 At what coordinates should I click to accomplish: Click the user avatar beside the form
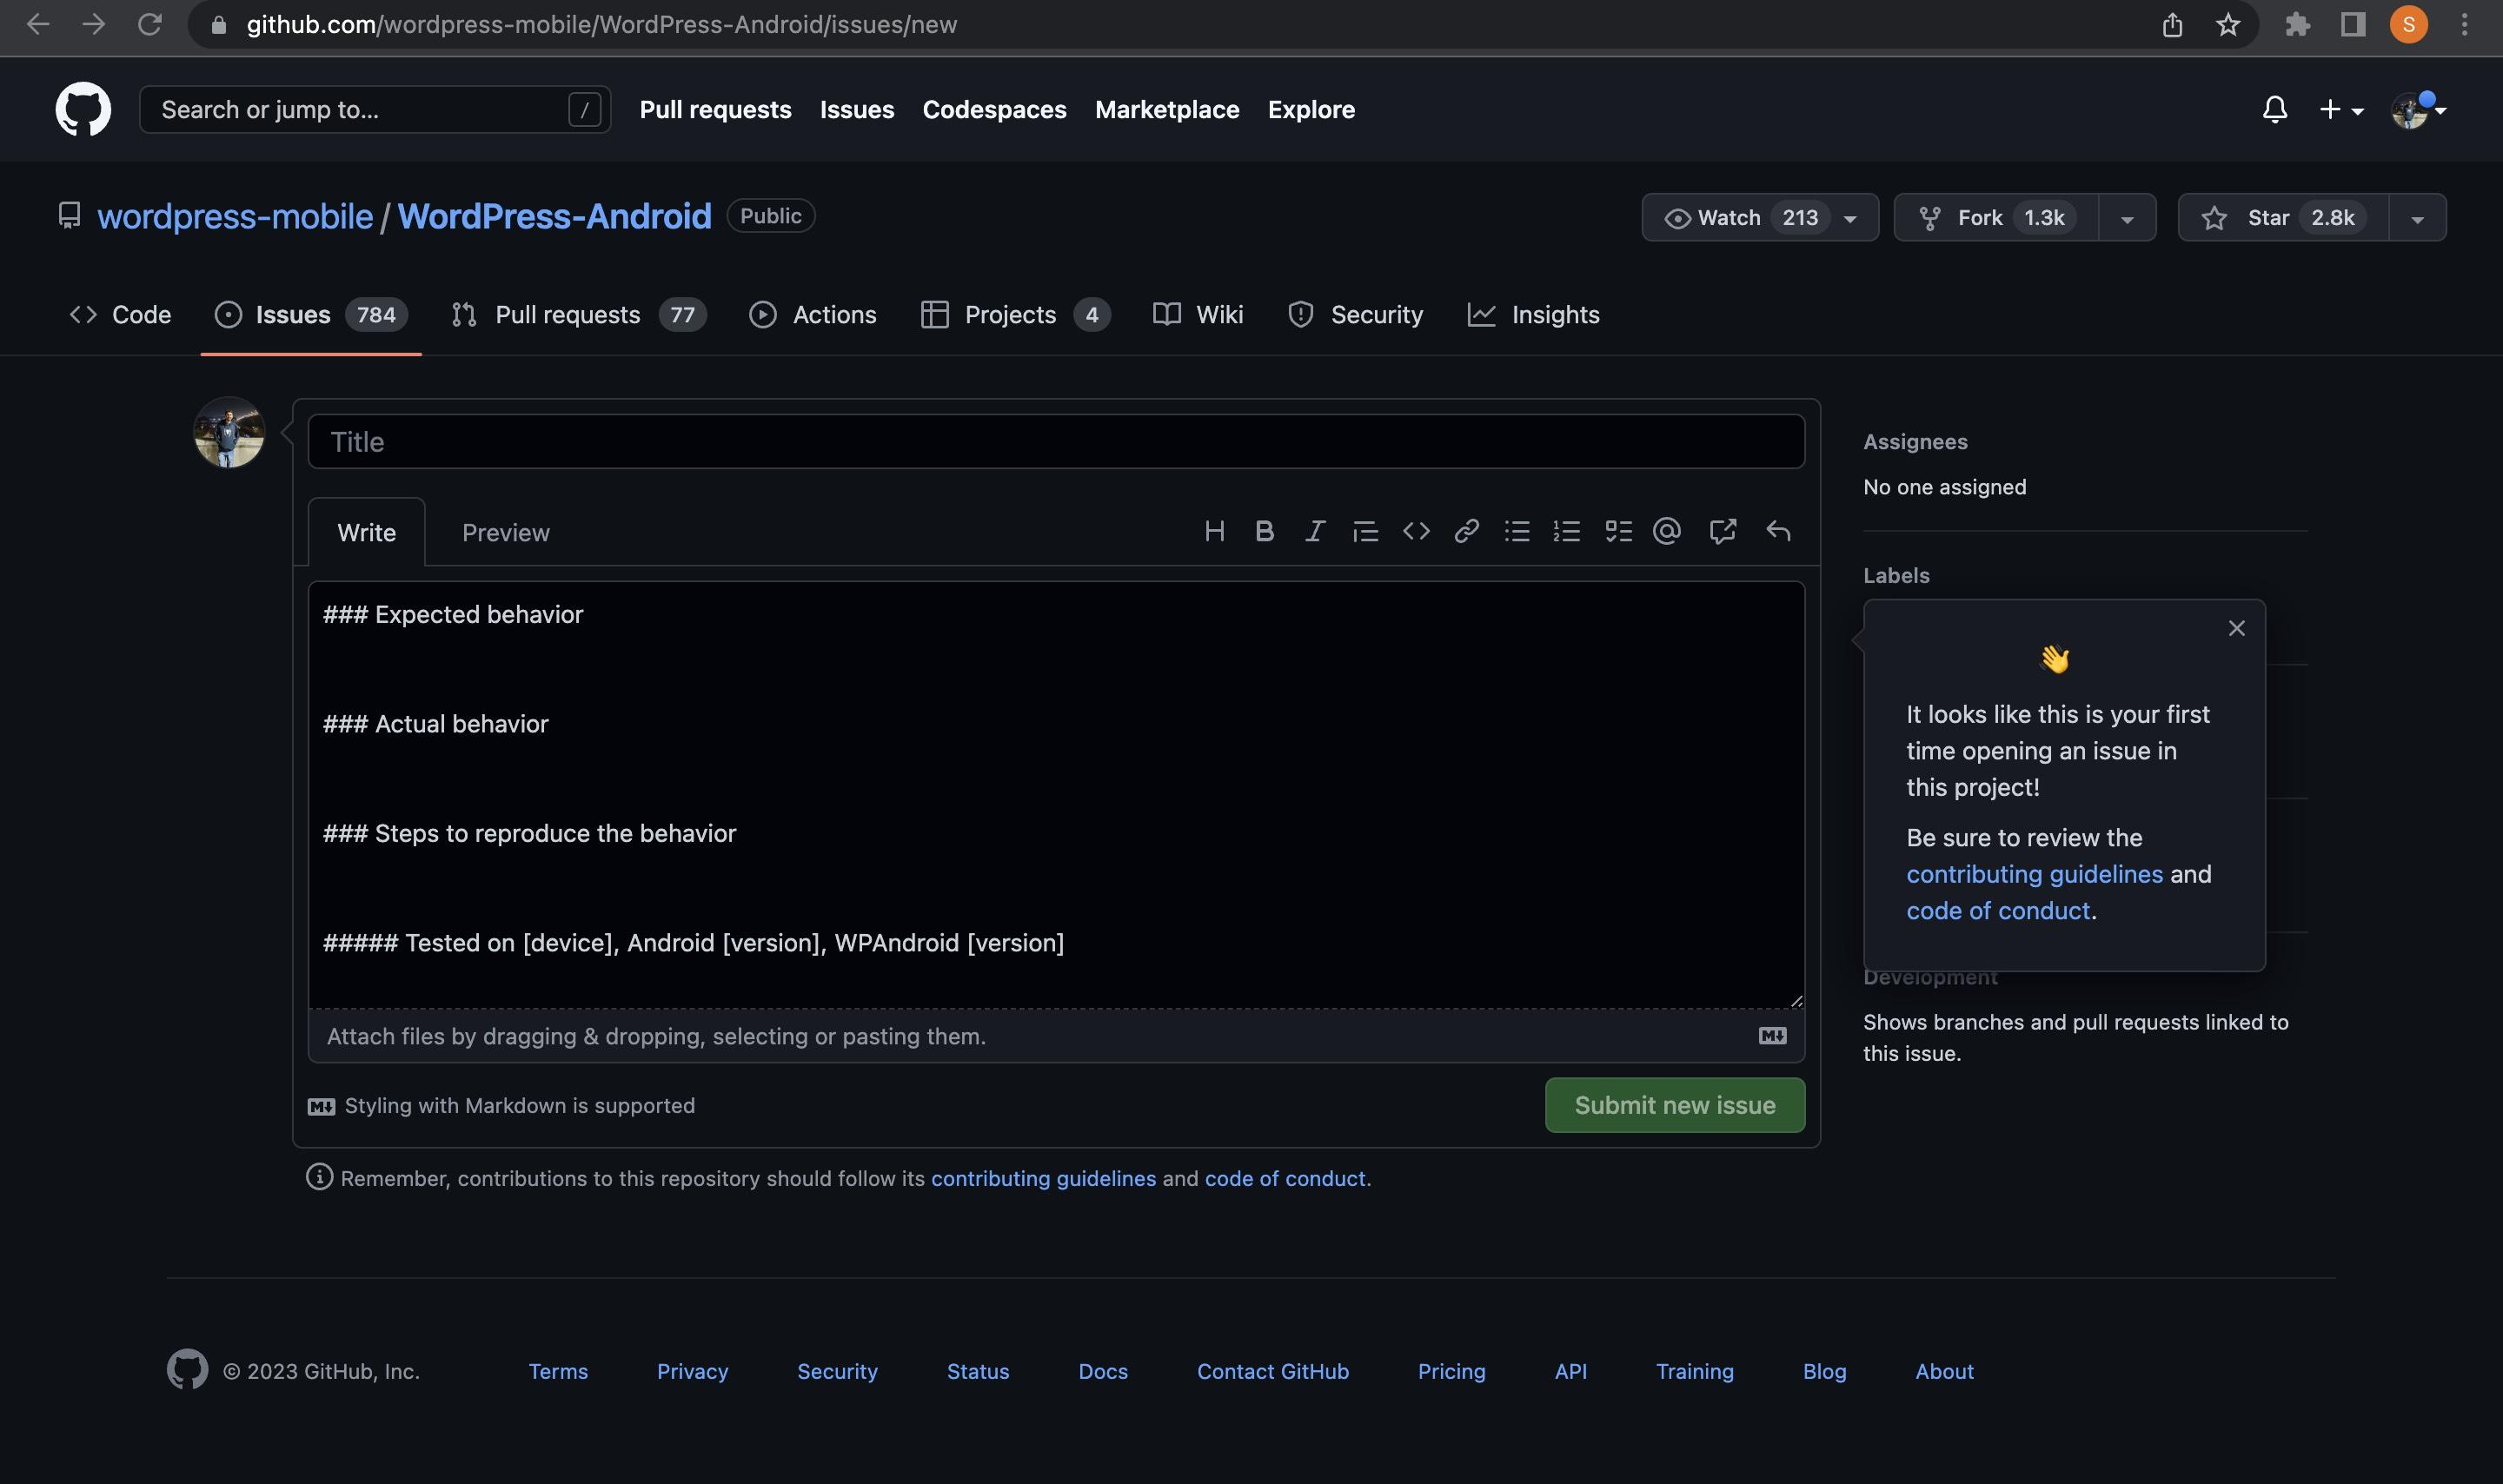(x=229, y=432)
